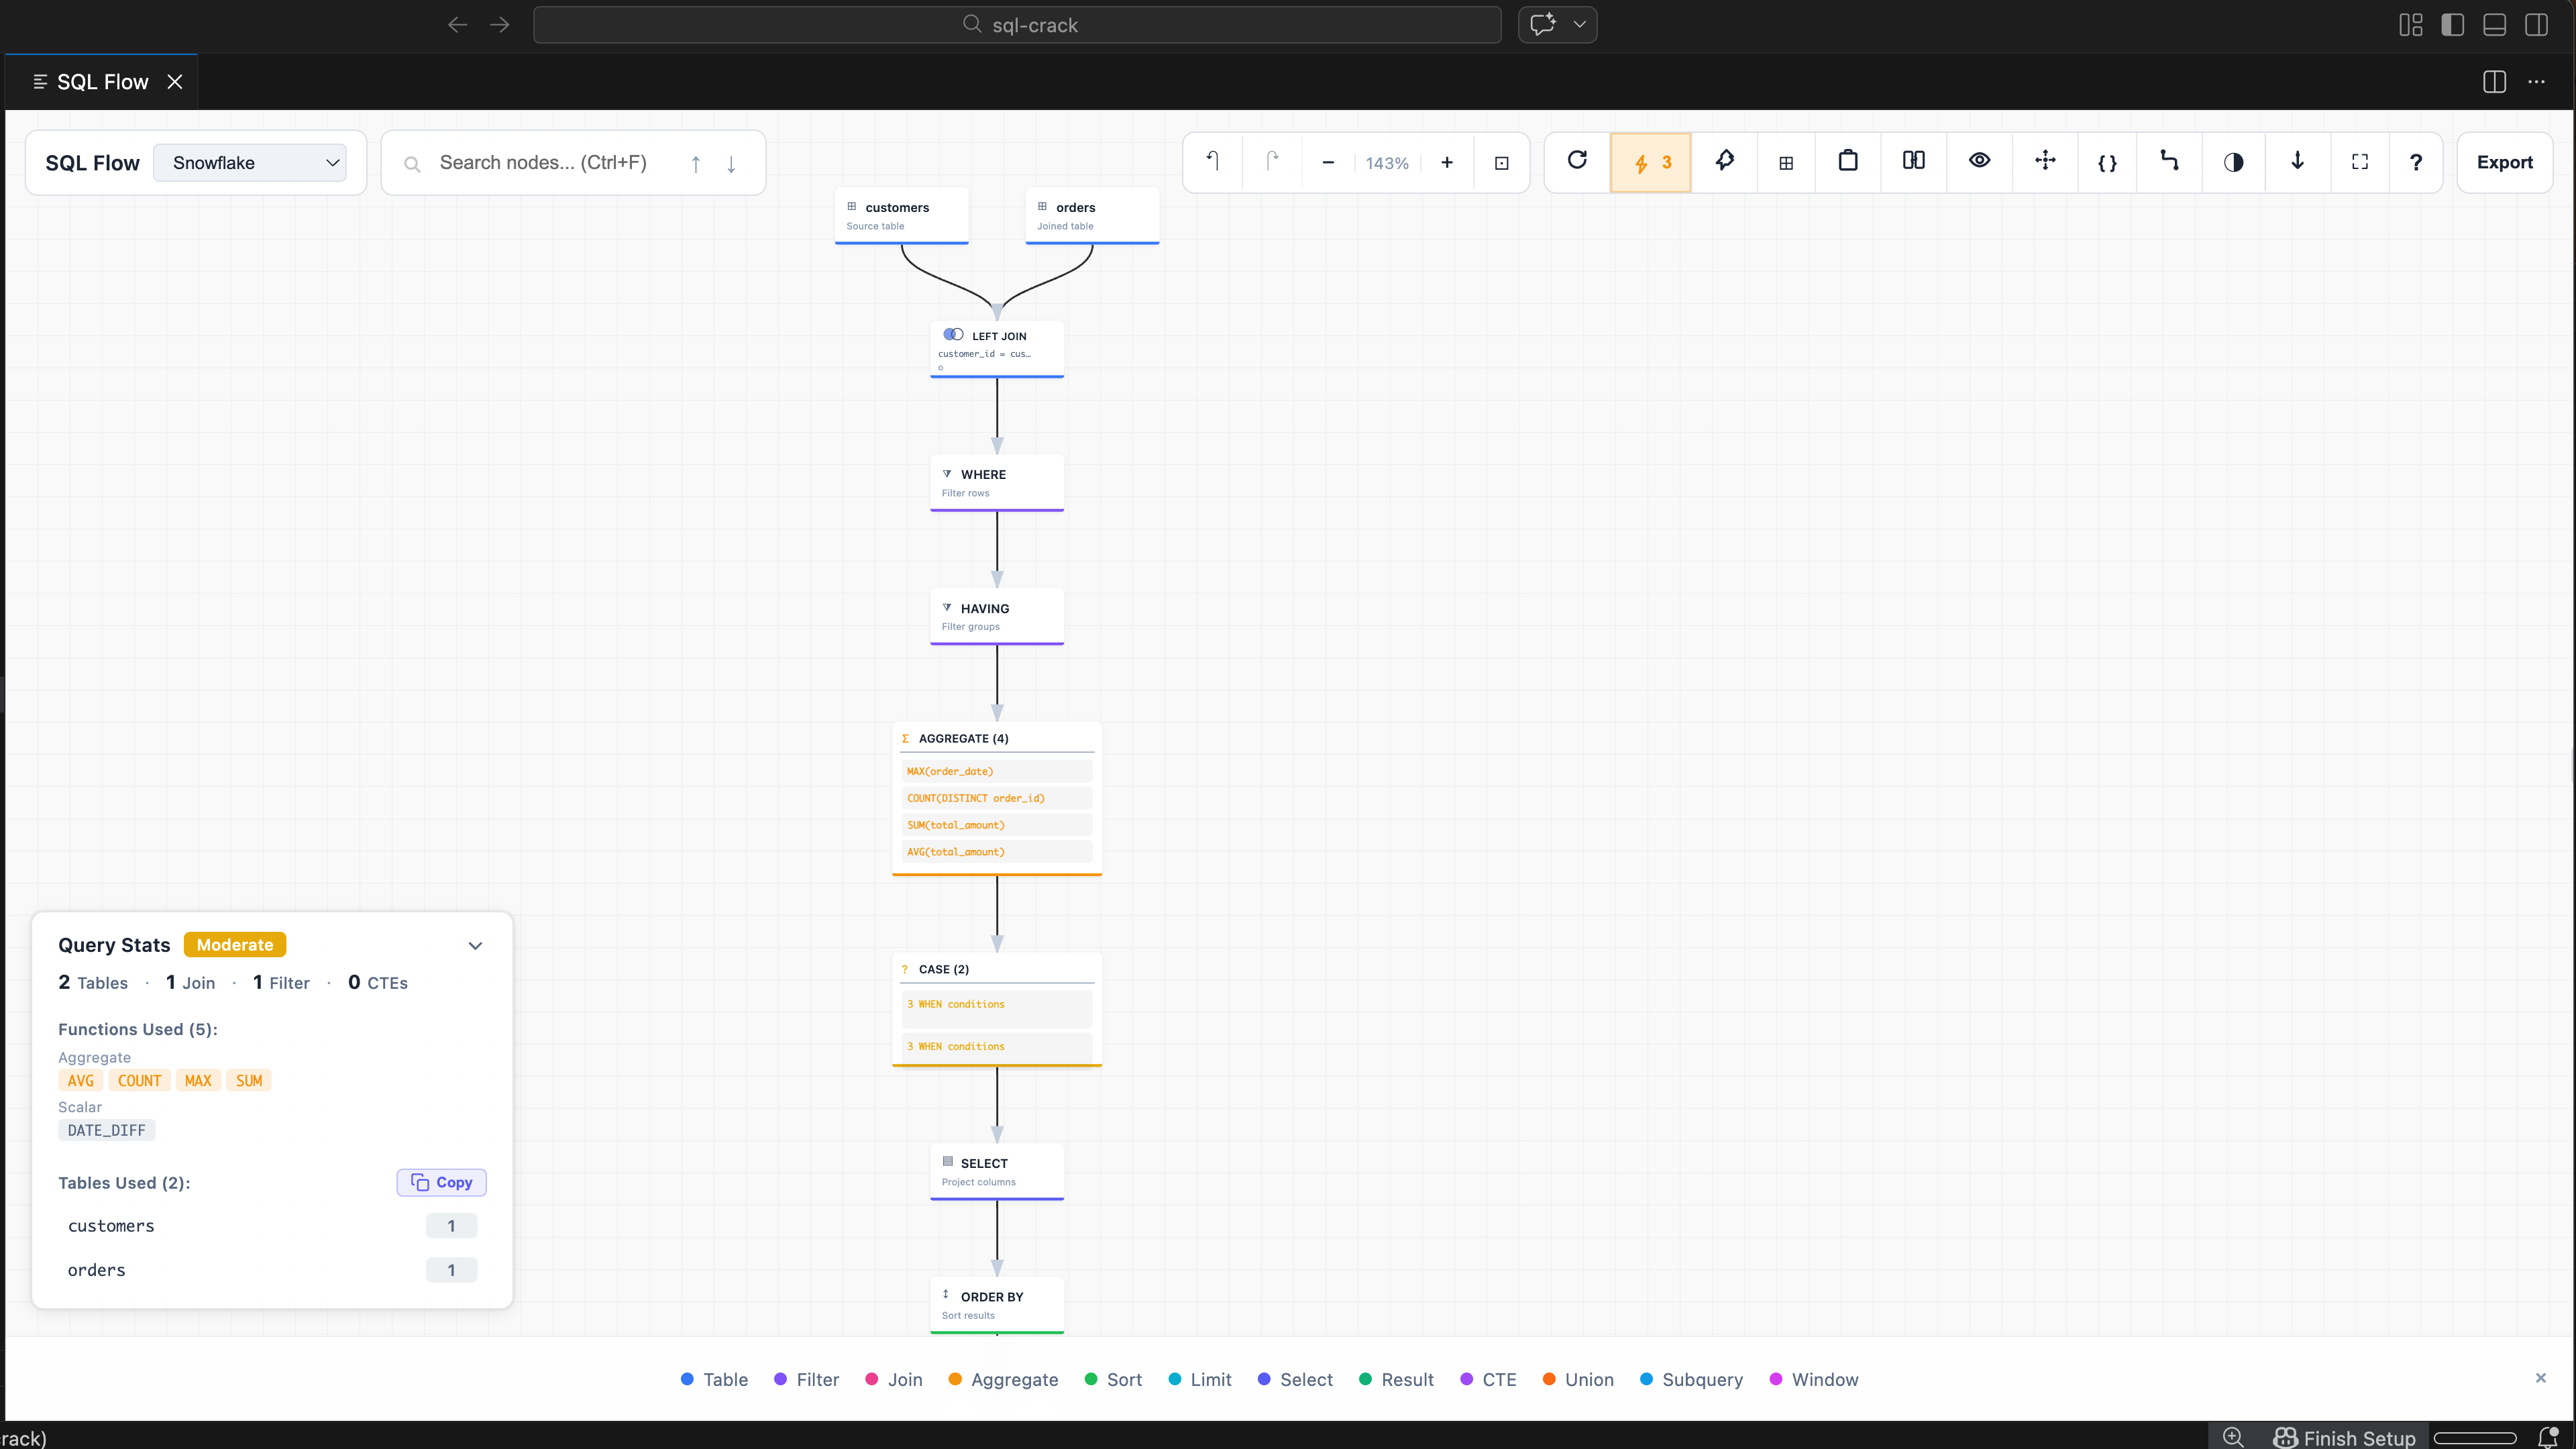Open the grid layout view
2576x1449 pixels.
pos(1787,161)
